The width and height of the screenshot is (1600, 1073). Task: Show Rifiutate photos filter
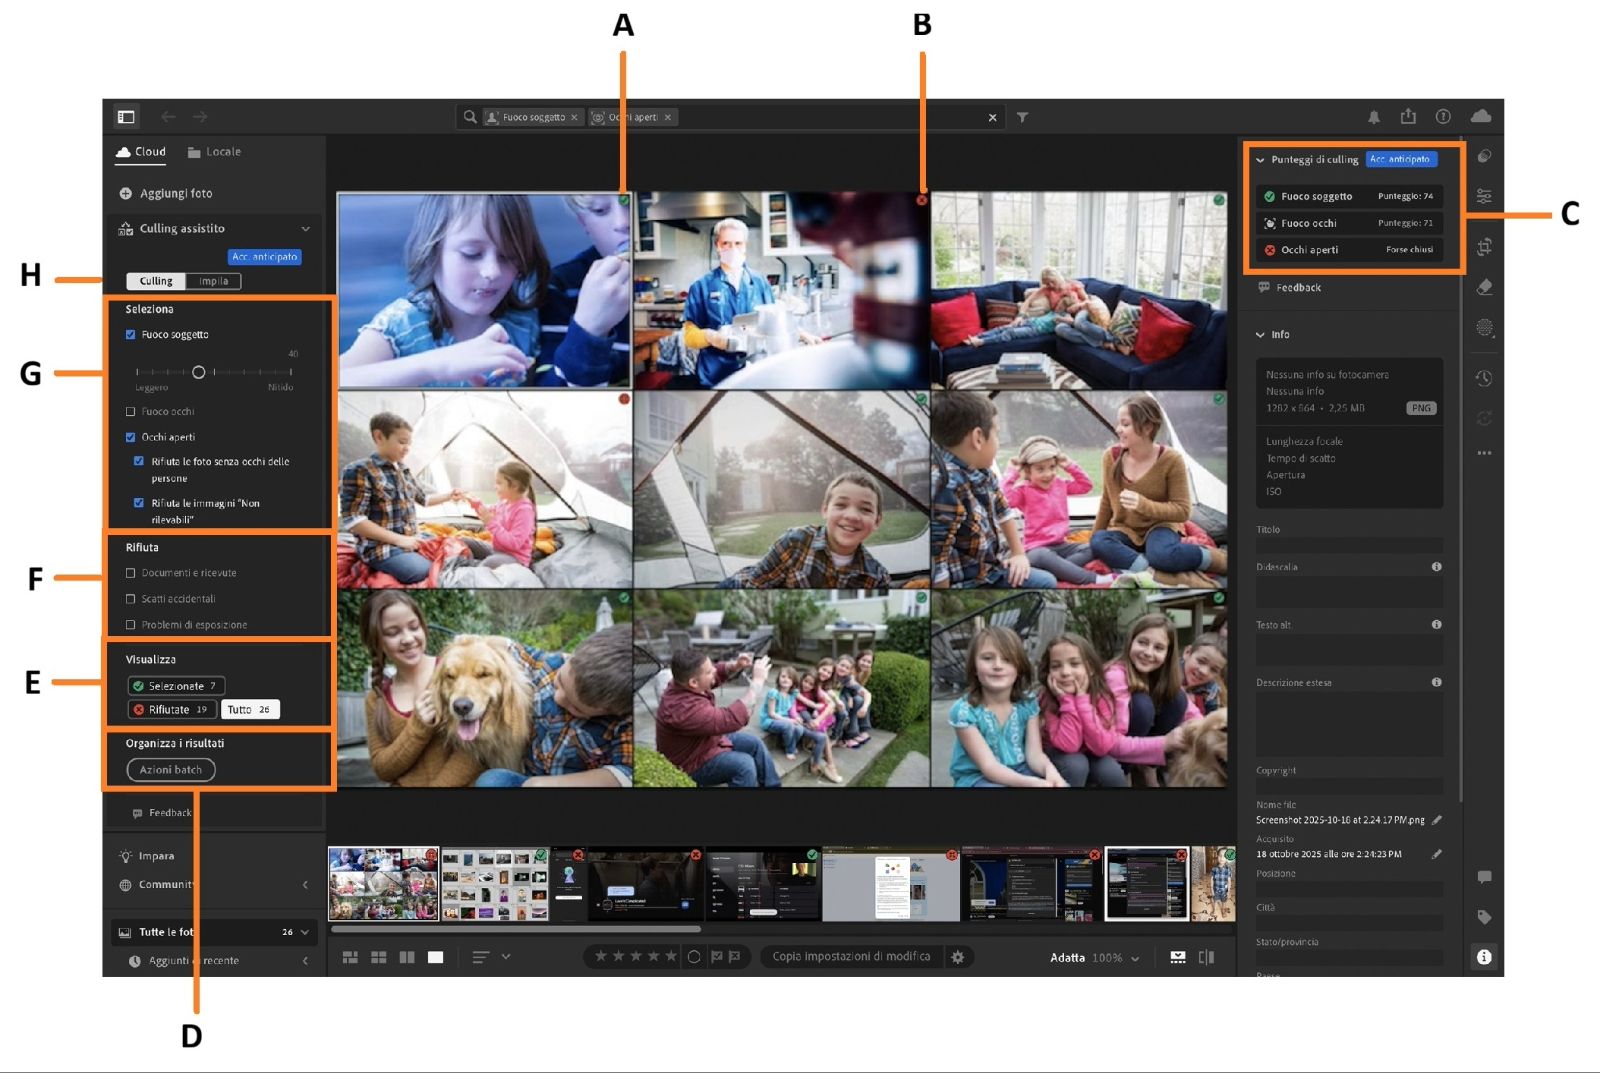coord(172,710)
